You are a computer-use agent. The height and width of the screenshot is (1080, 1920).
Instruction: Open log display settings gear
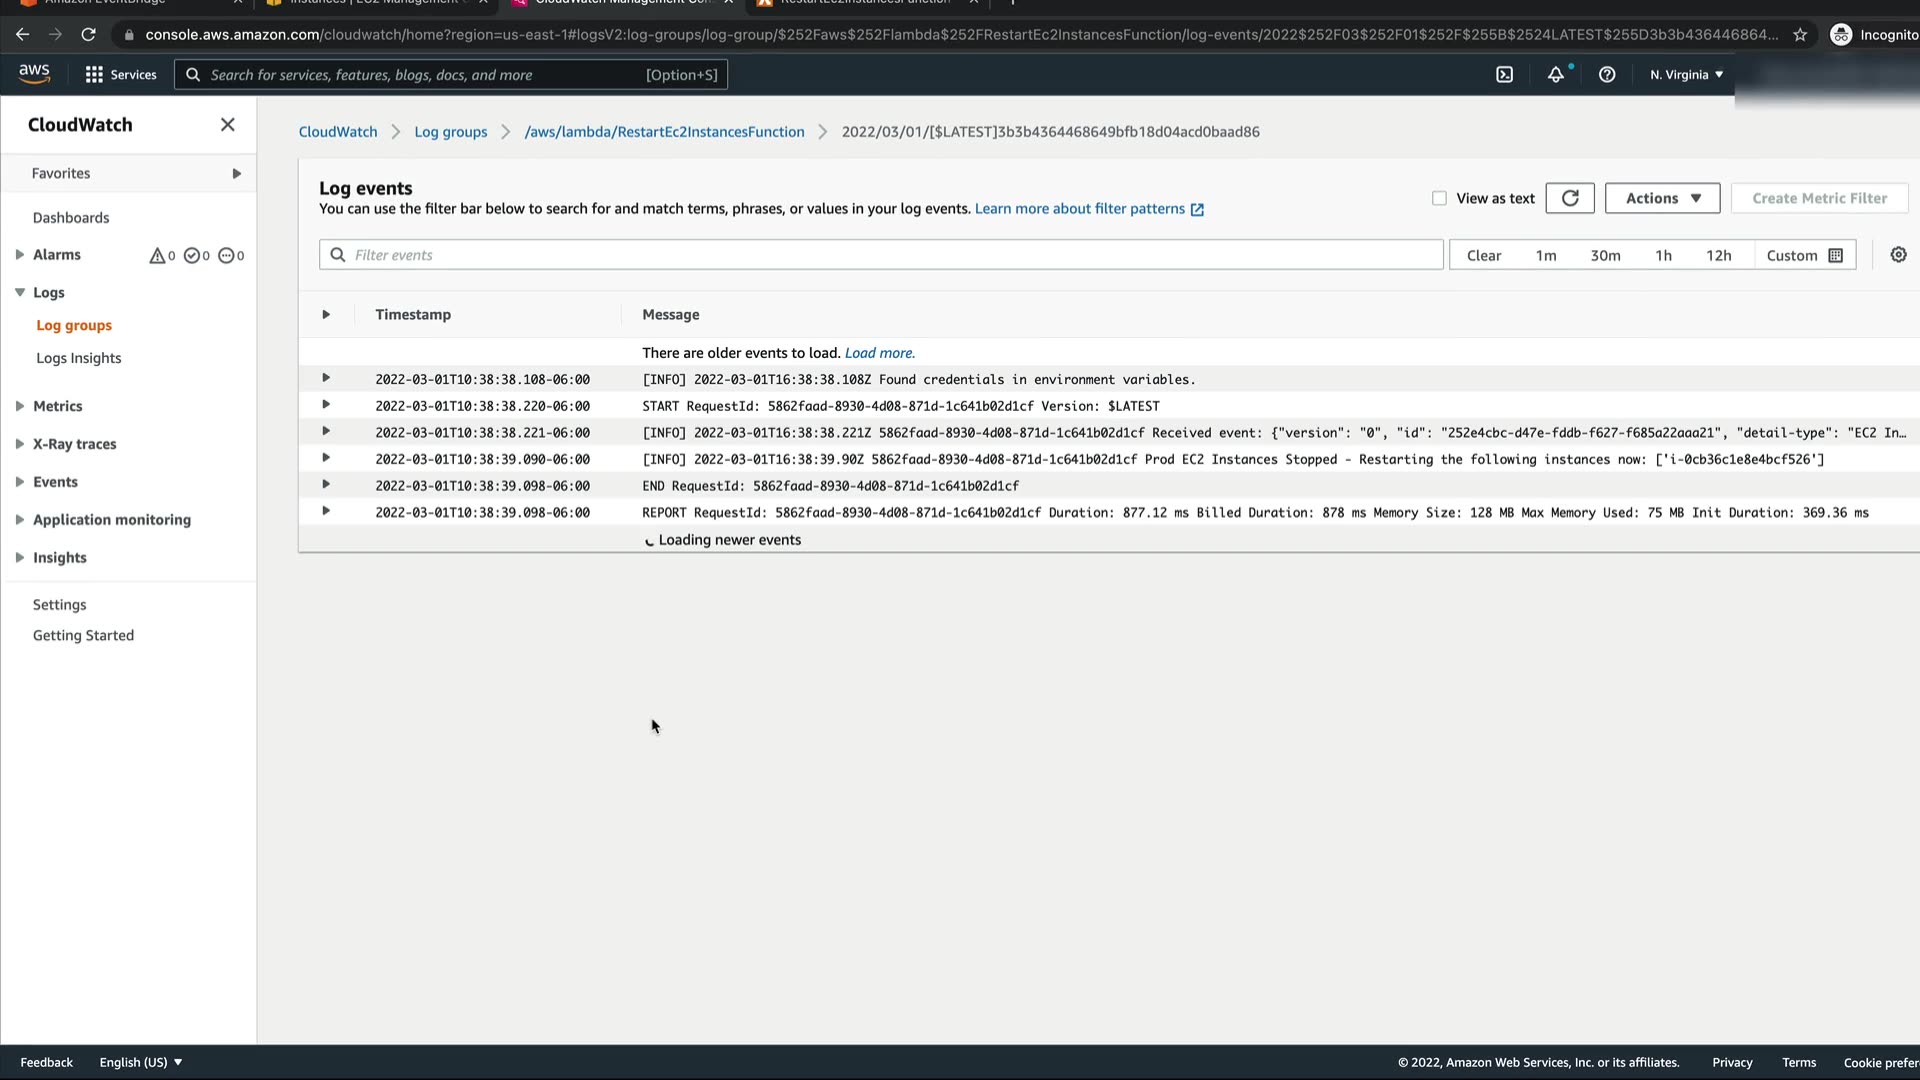coord(1898,255)
